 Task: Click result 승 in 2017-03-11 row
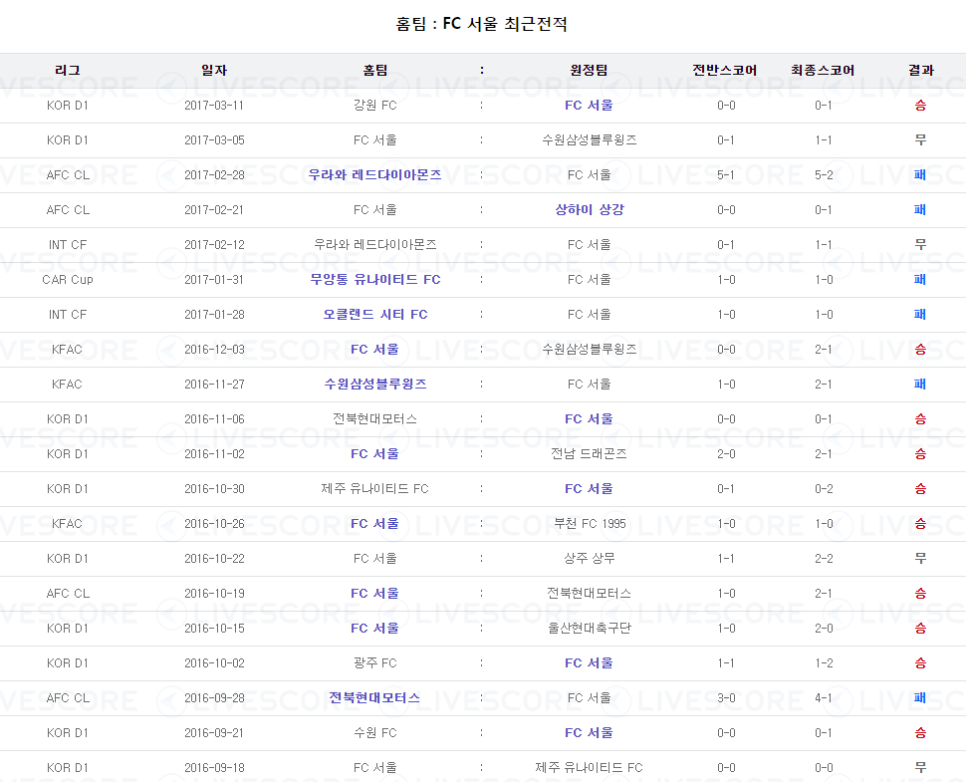pos(920,105)
